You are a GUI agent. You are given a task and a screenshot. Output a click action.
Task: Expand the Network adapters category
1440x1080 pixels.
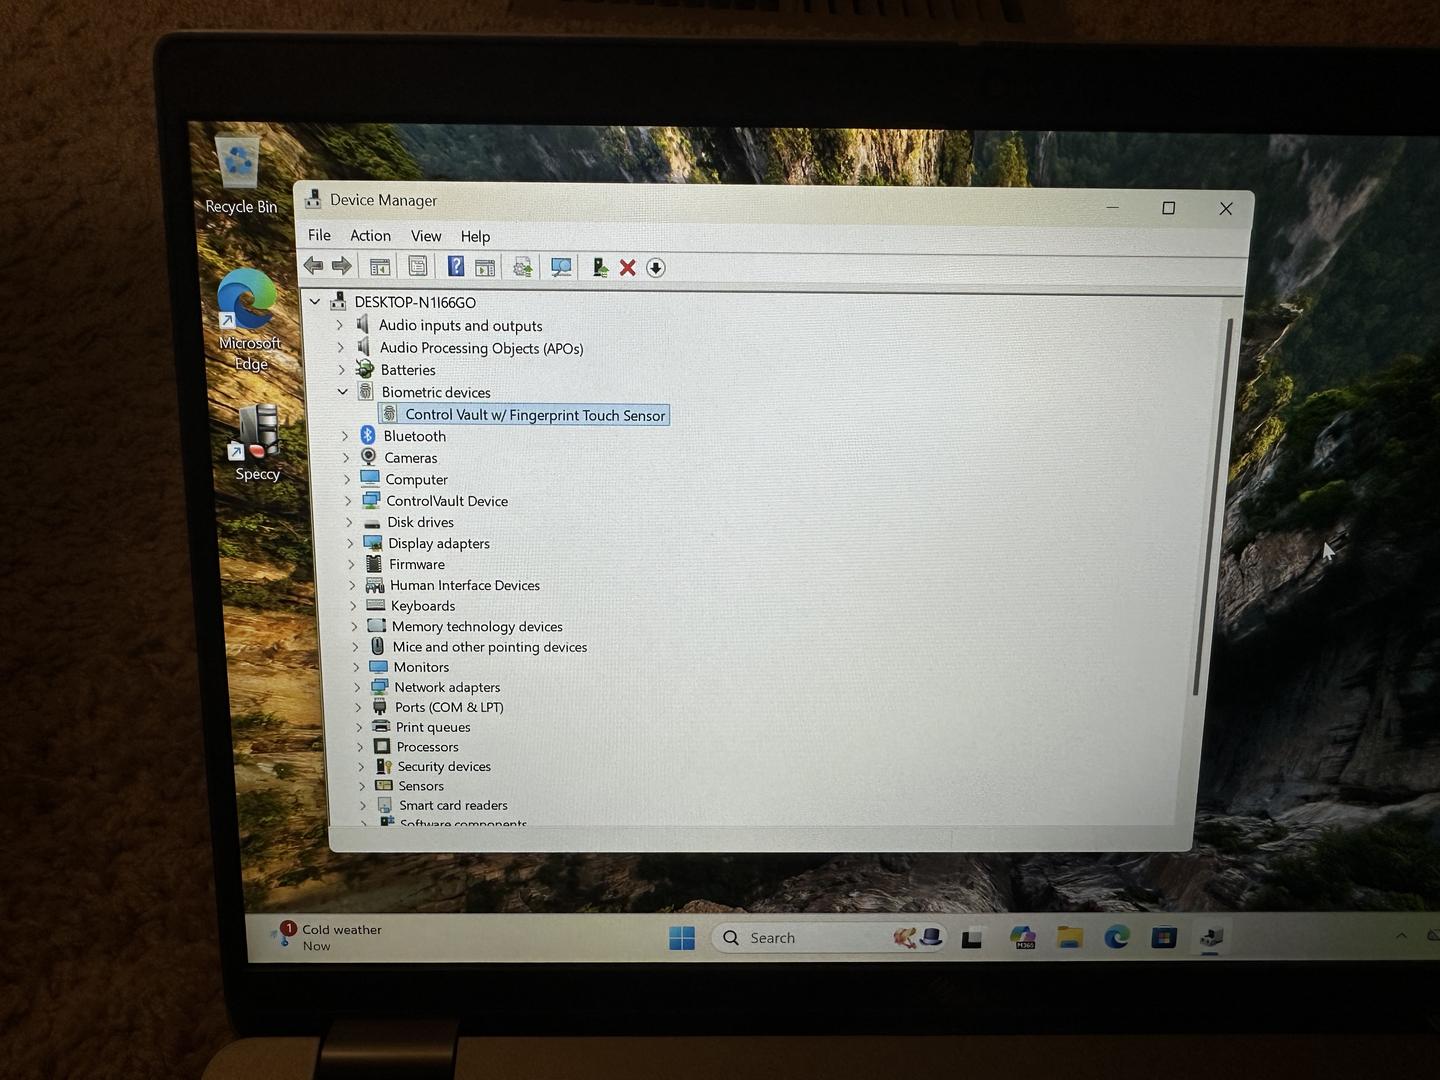coord(357,687)
